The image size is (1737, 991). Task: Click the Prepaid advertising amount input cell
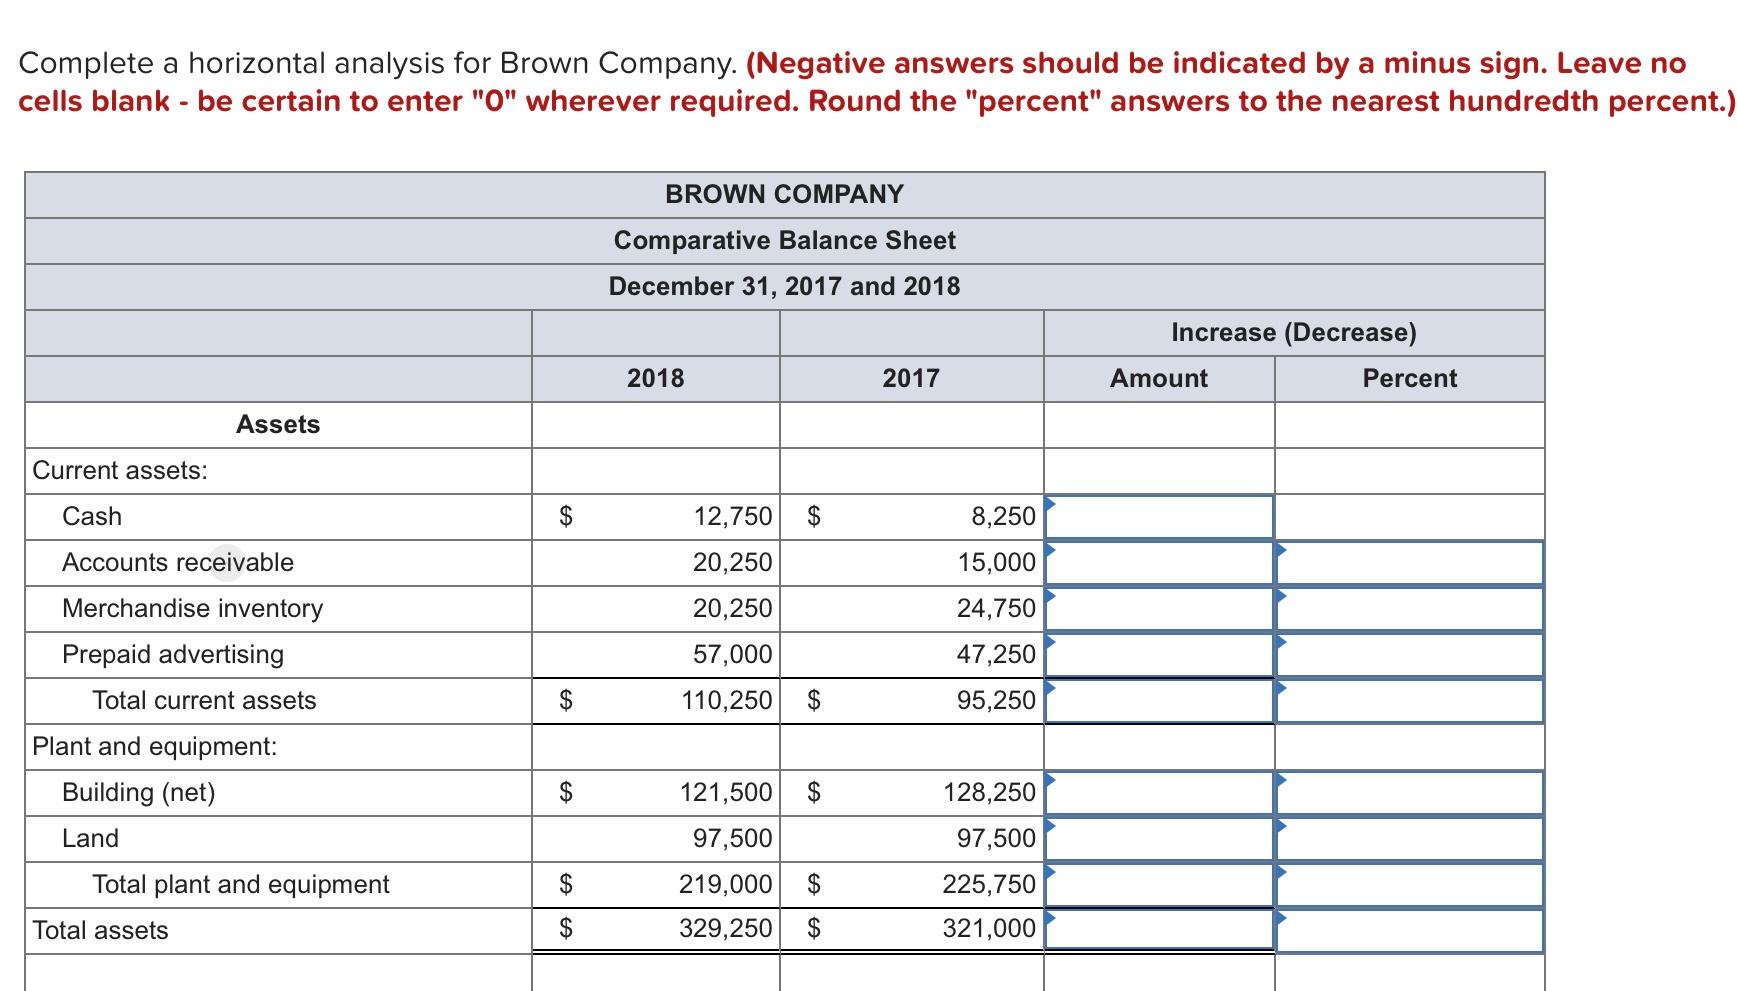tap(1159, 655)
